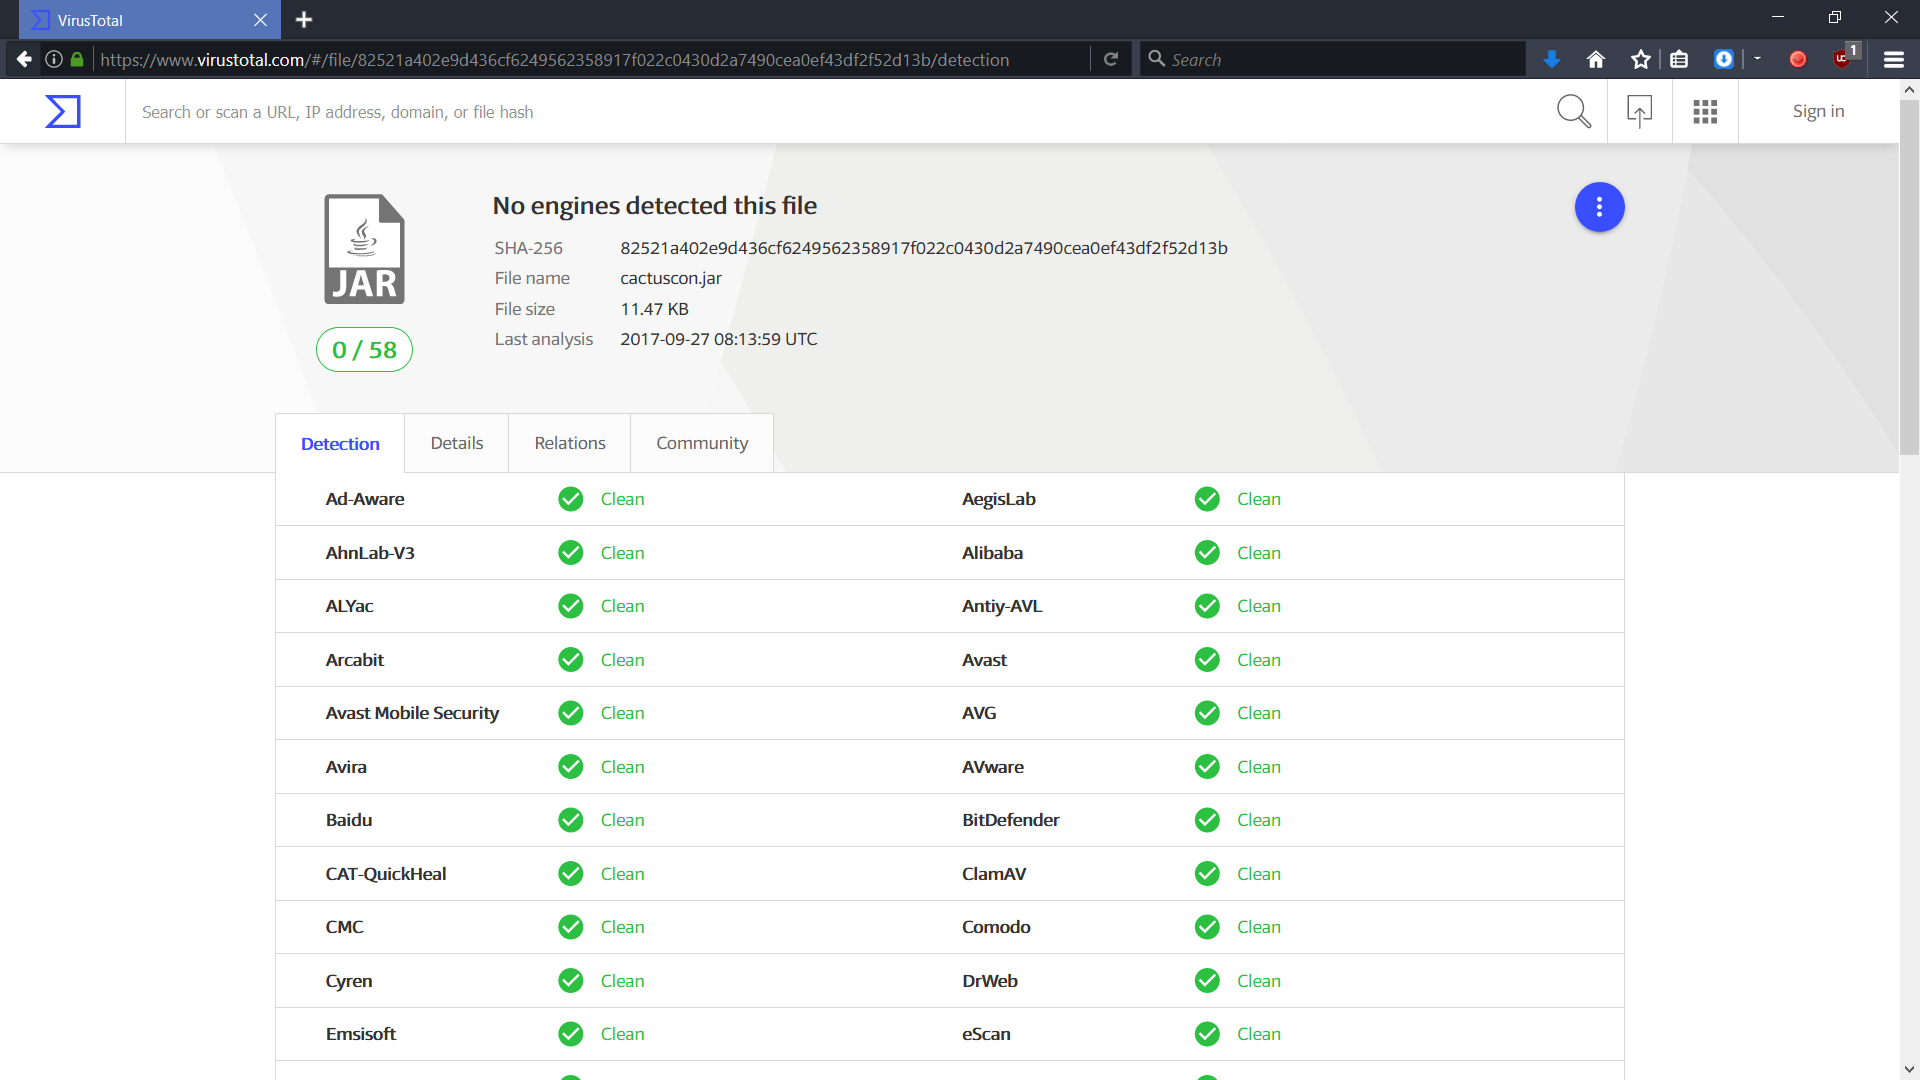The width and height of the screenshot is (1920, 1080).
Task: Open the apps grid menu icon
Action: click(x=1705, y=112)
